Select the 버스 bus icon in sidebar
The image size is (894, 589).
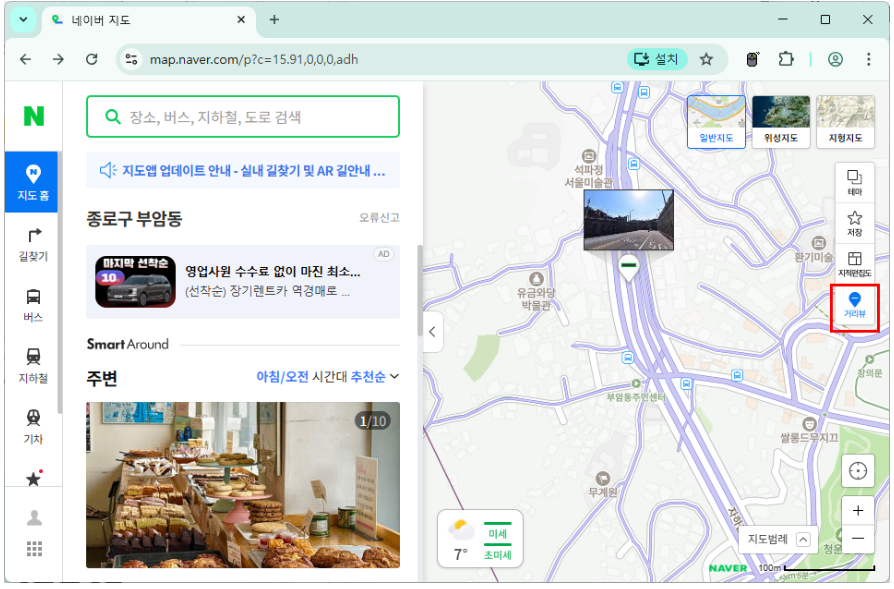tap(33, 304)
